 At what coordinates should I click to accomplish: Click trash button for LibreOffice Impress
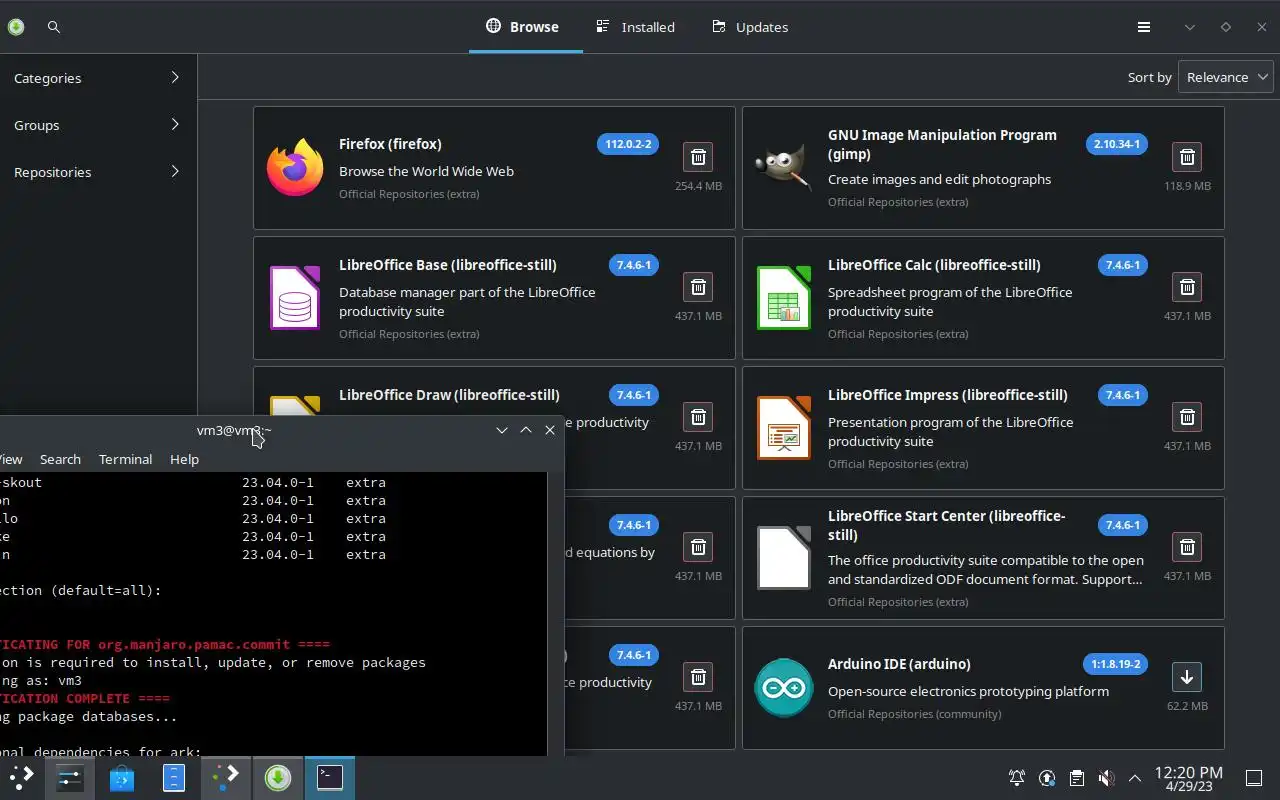coord(1187,417)
